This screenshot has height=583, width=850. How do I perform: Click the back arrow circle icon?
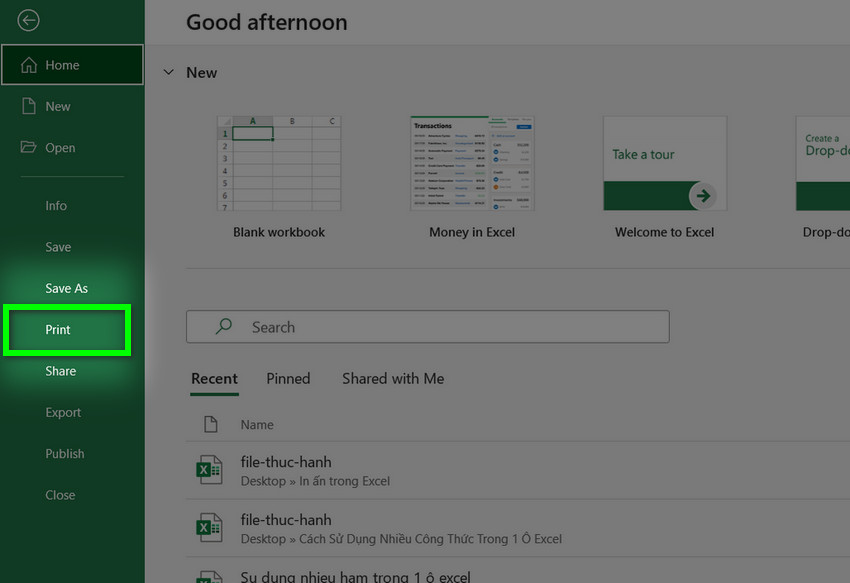28,20
